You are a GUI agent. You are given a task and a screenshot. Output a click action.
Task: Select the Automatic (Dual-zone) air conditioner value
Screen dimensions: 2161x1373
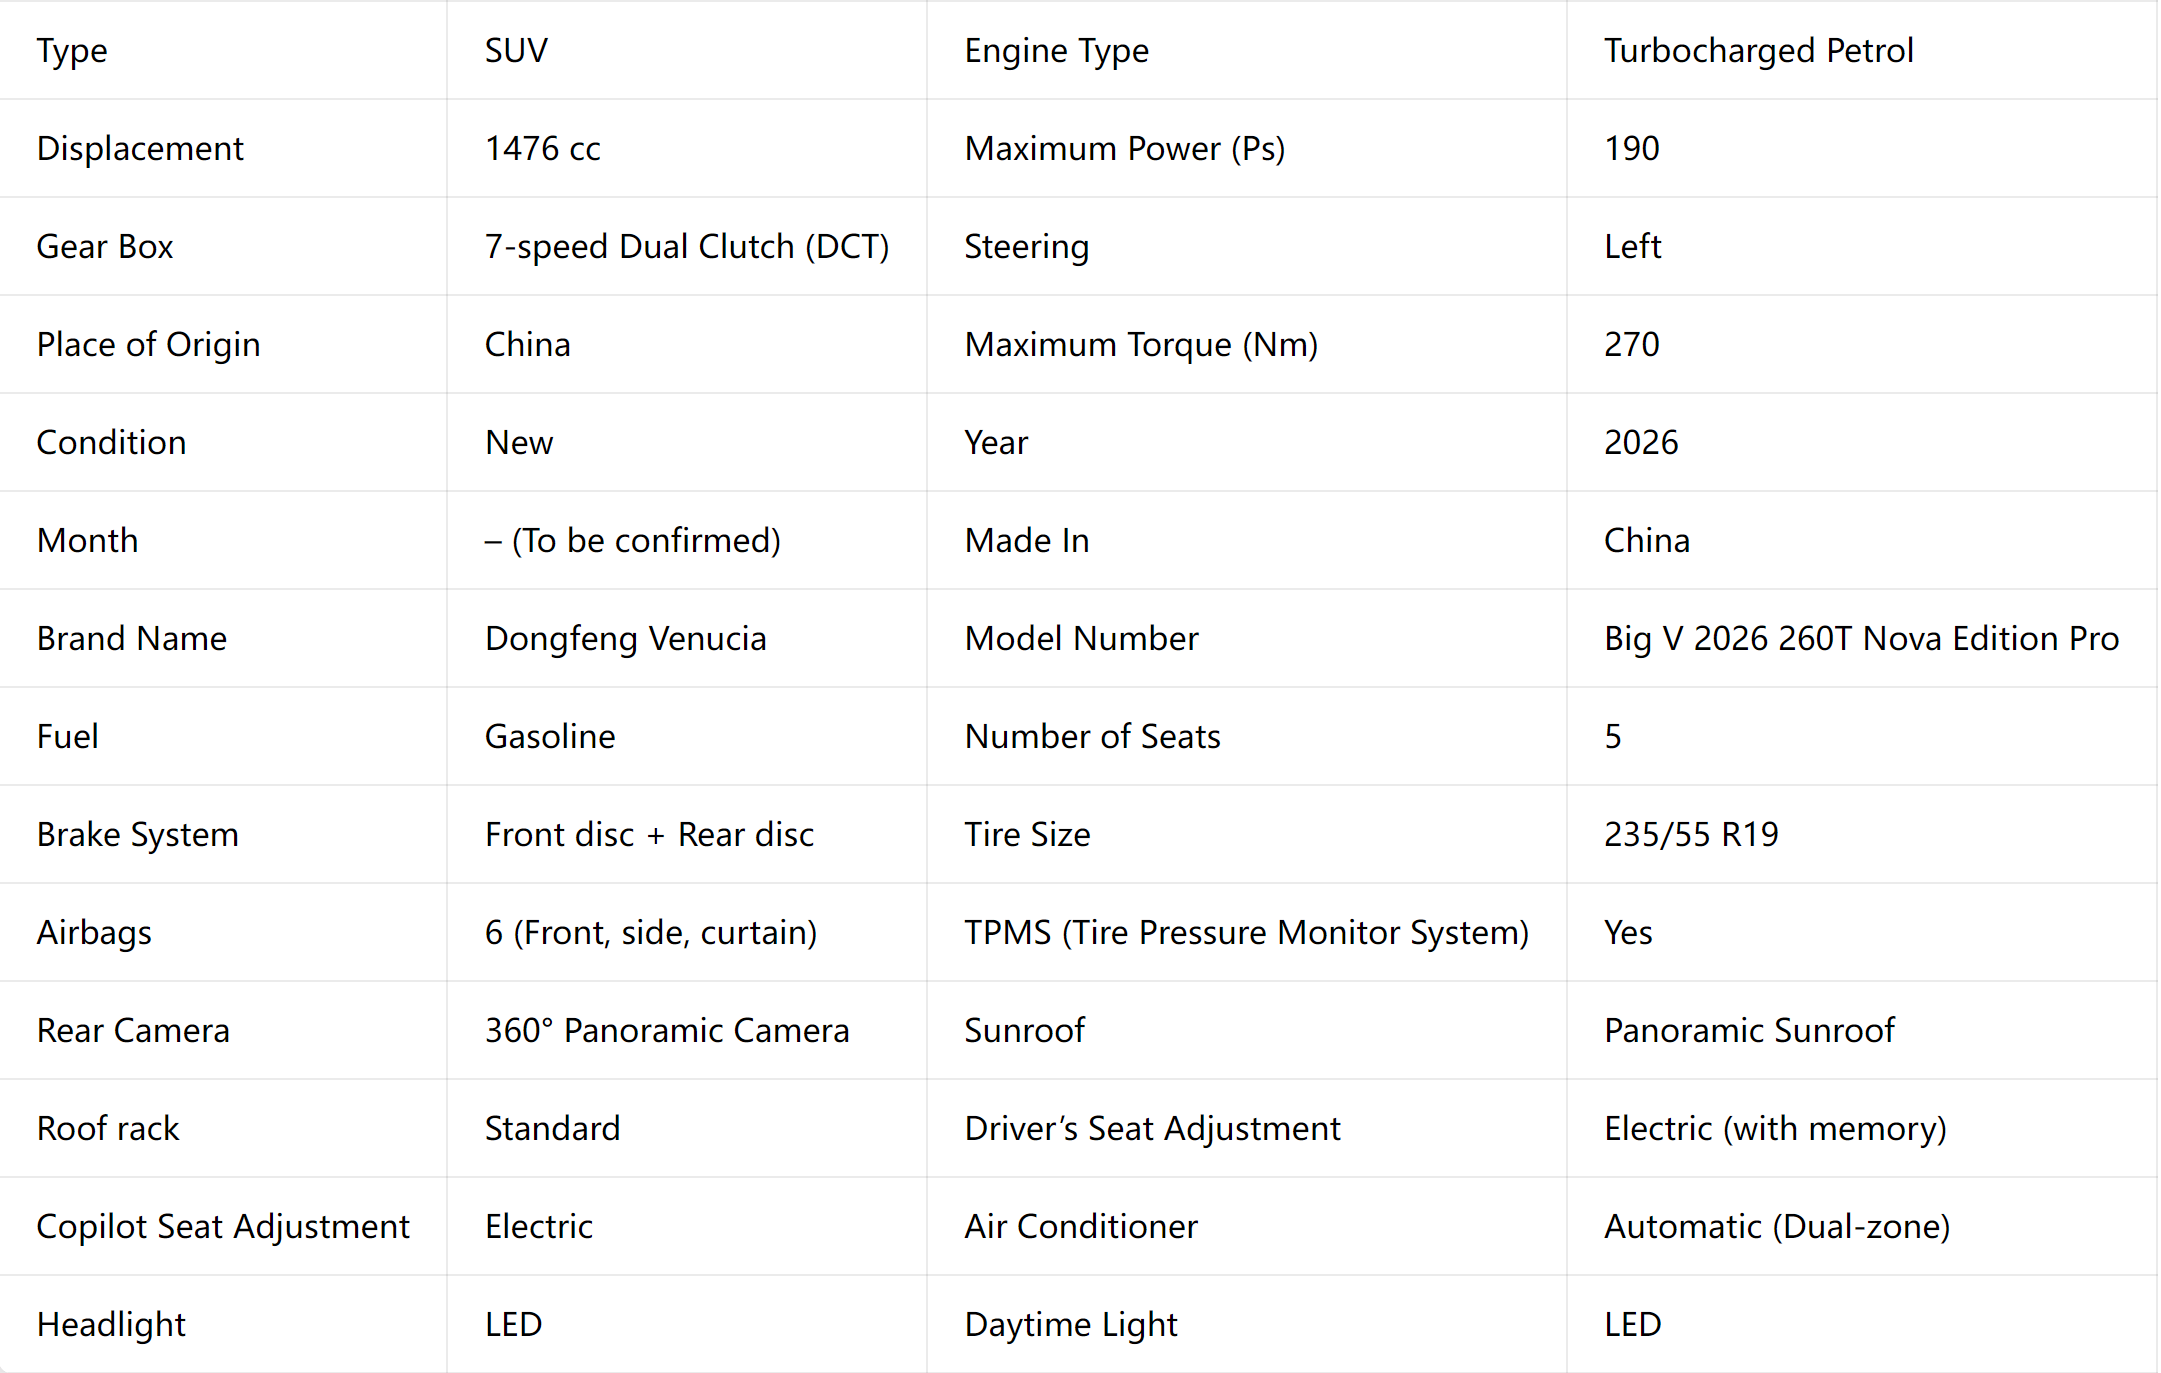1777,1226
